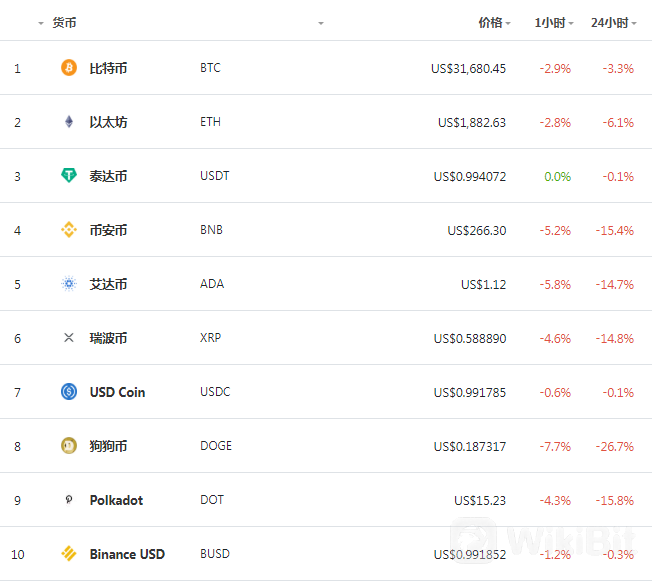The height and width of the screenshot is (582, 652).
Task: Sort by 1小时 change column
Action: (x=554, y=22)
